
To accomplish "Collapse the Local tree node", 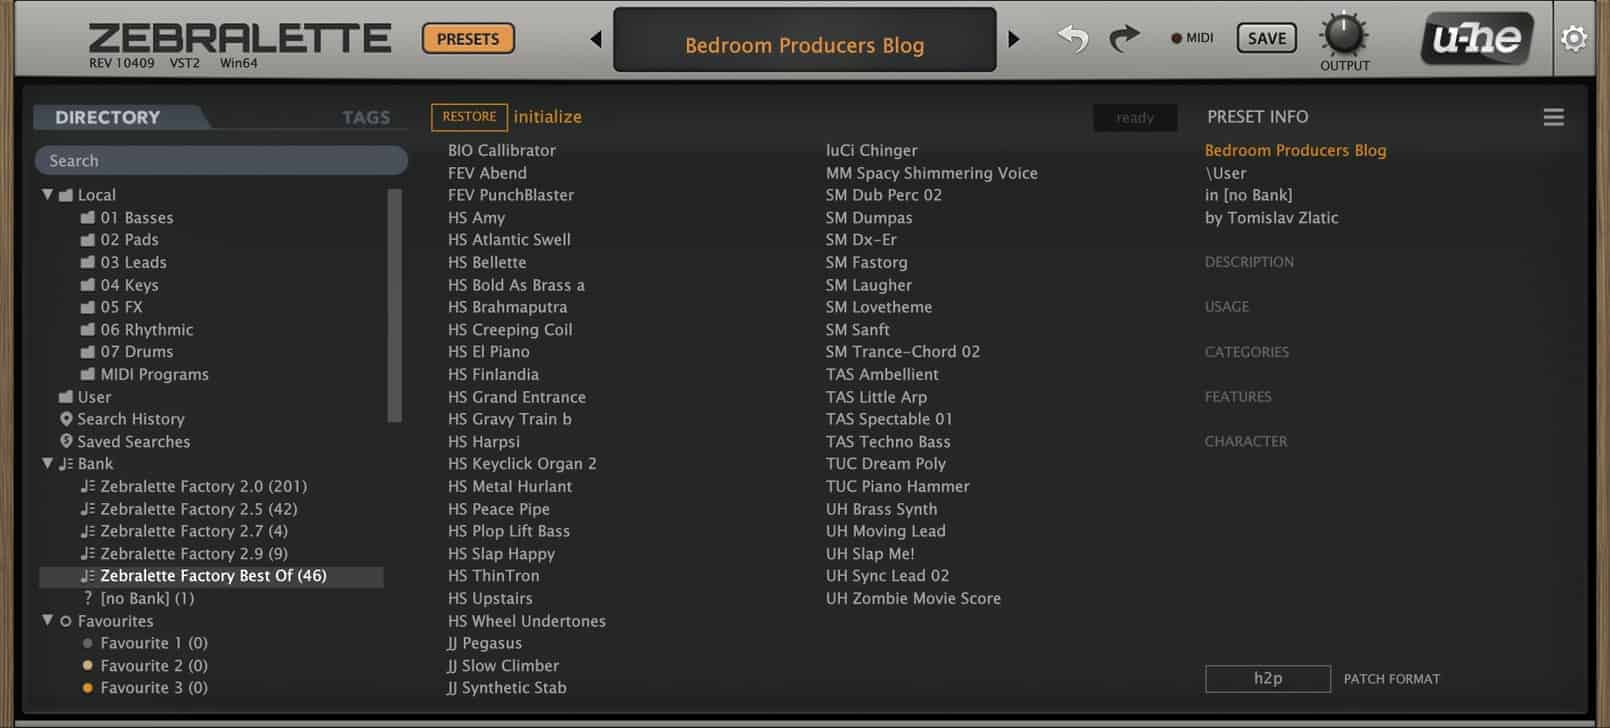I will click(47, 194).
